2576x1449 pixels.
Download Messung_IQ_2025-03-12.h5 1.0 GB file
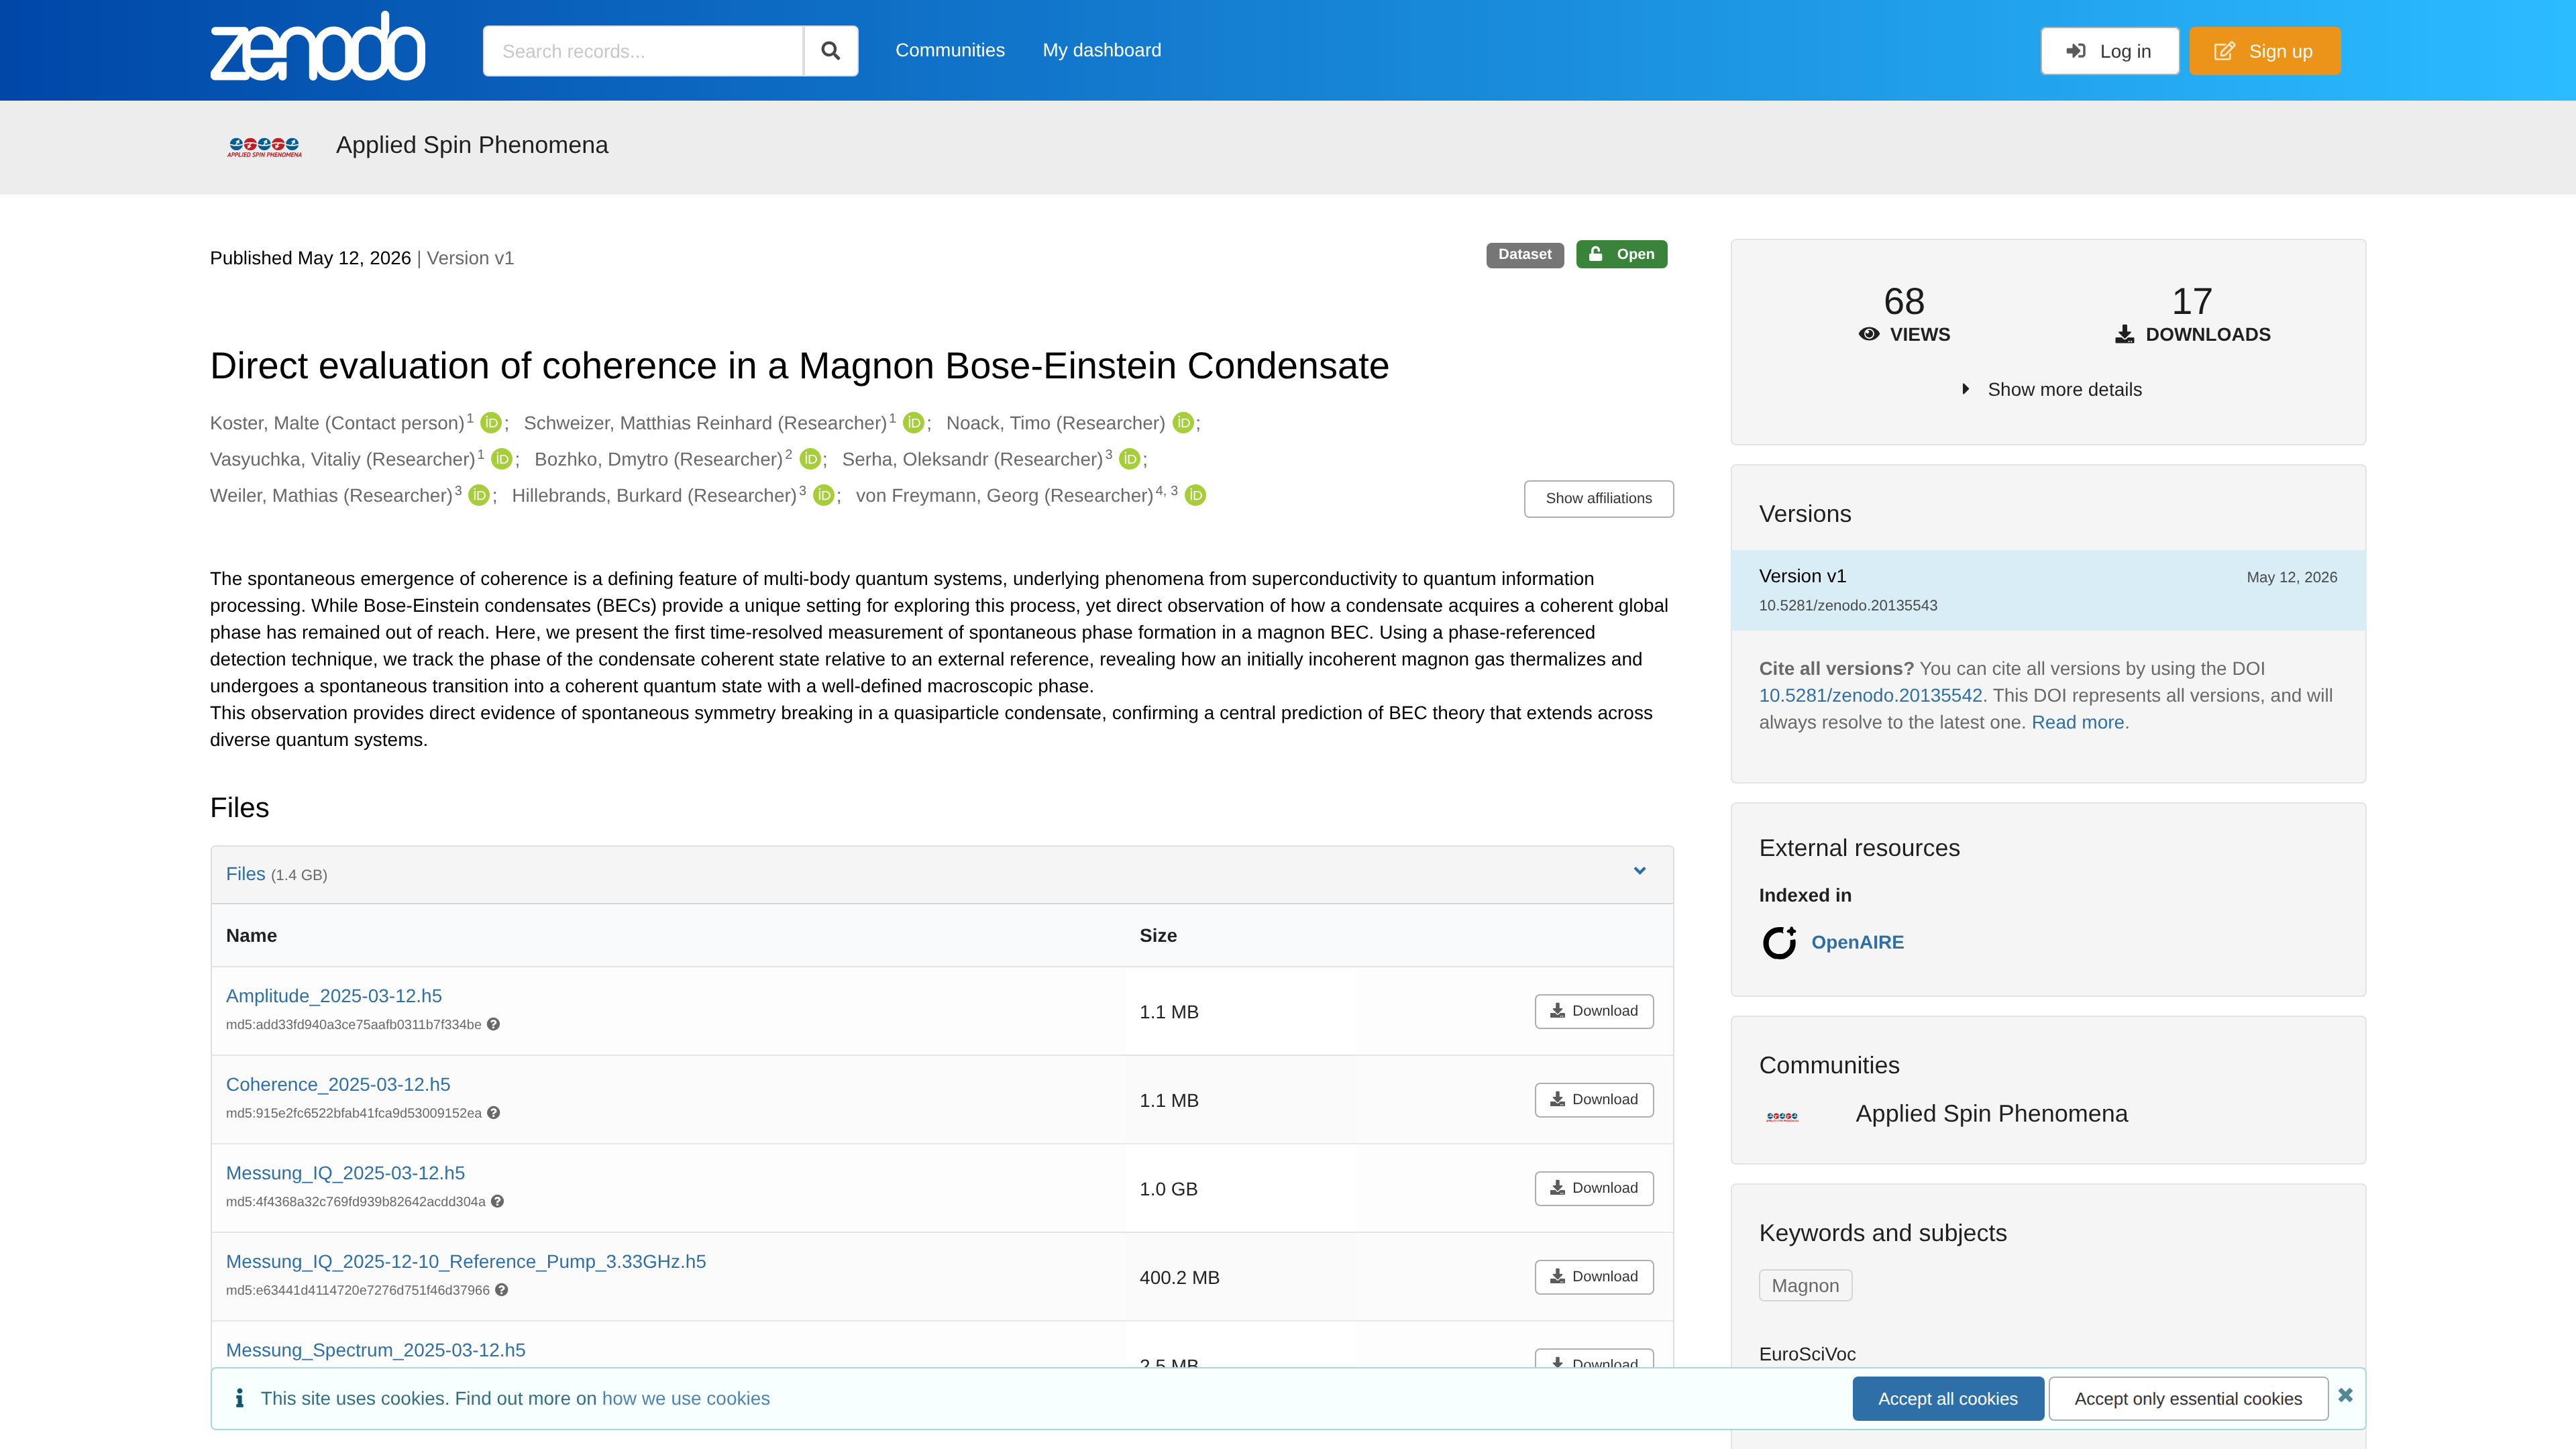pos(1594,1188)
